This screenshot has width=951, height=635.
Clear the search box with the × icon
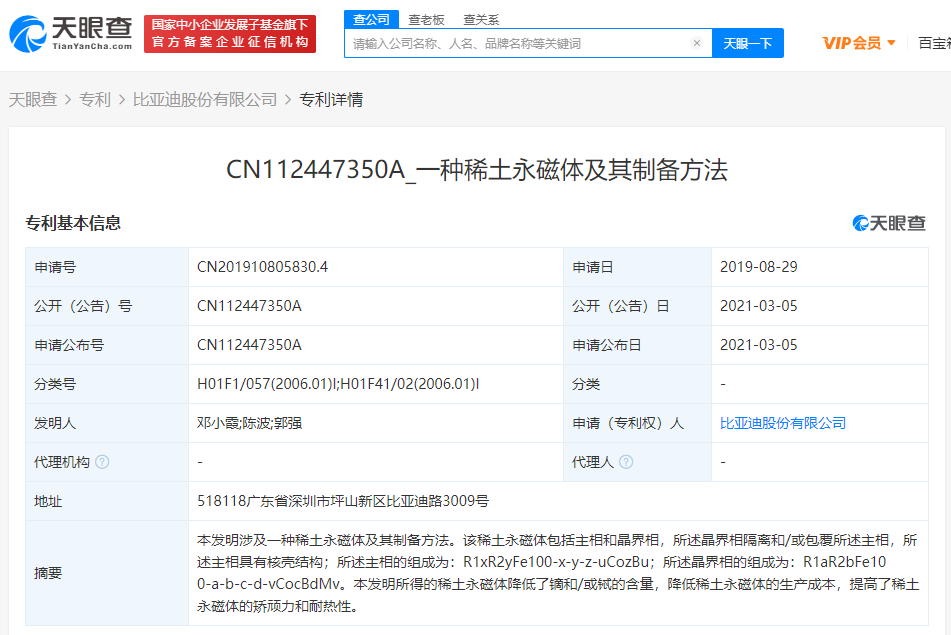pyautogui.click(x=697, y=43)
